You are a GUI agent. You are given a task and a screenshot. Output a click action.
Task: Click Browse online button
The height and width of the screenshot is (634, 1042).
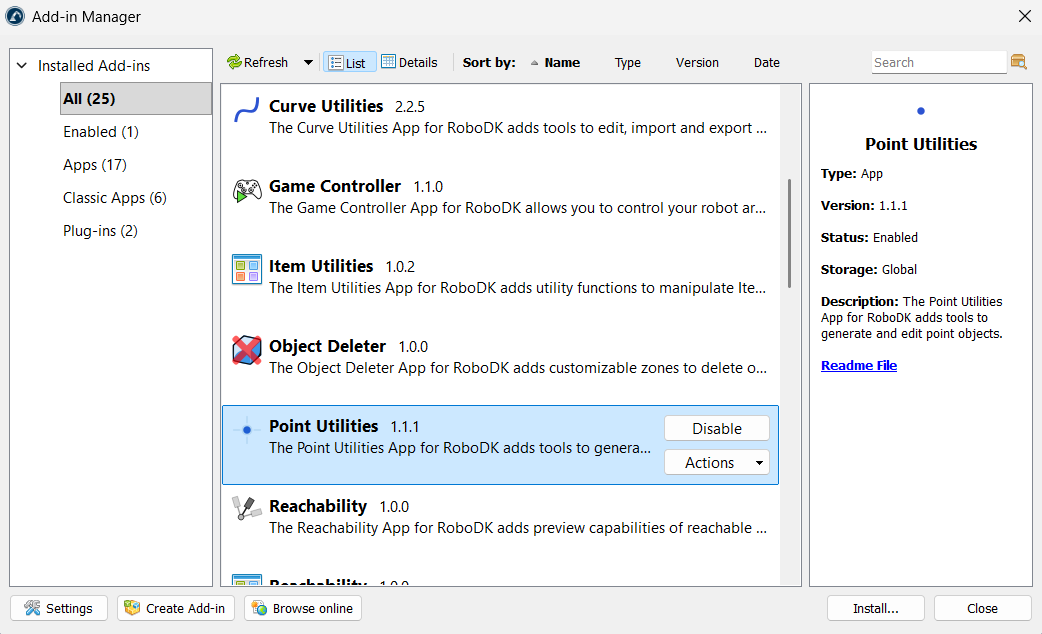point(303,608)
